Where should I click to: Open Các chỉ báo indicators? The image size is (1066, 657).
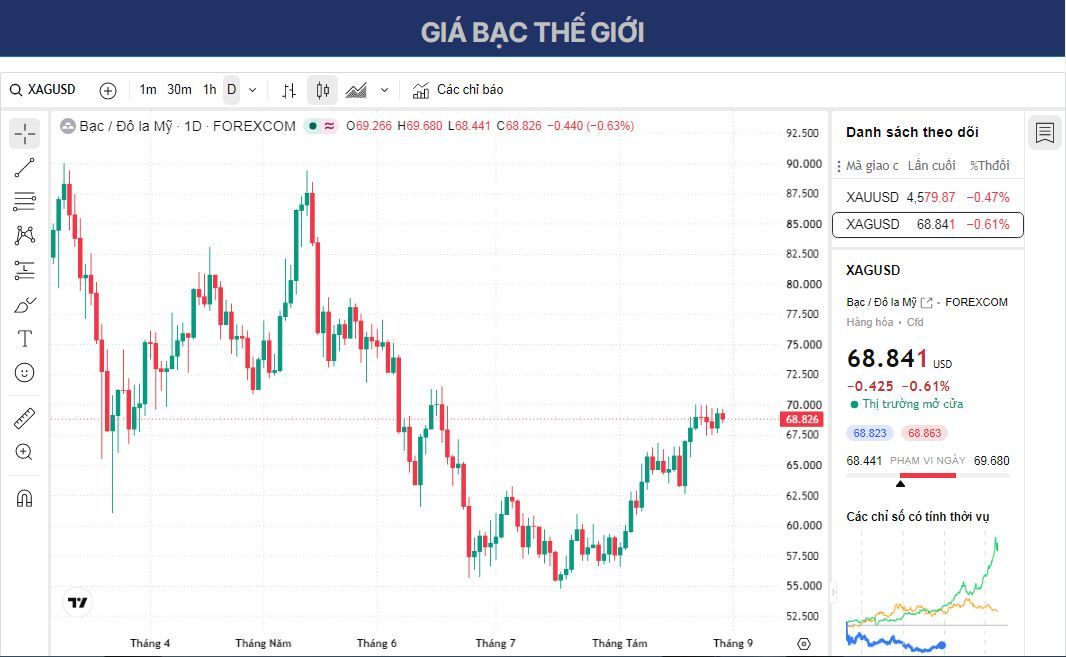[458, 90]
